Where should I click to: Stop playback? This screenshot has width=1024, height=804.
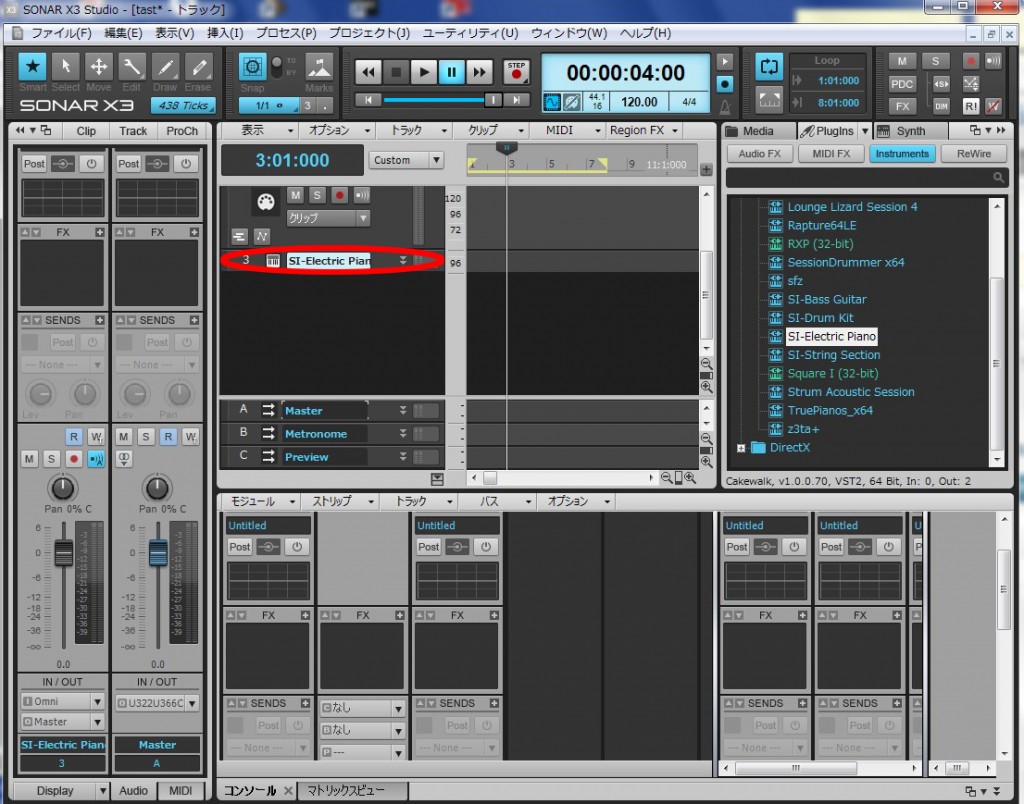tap(396, 72)
